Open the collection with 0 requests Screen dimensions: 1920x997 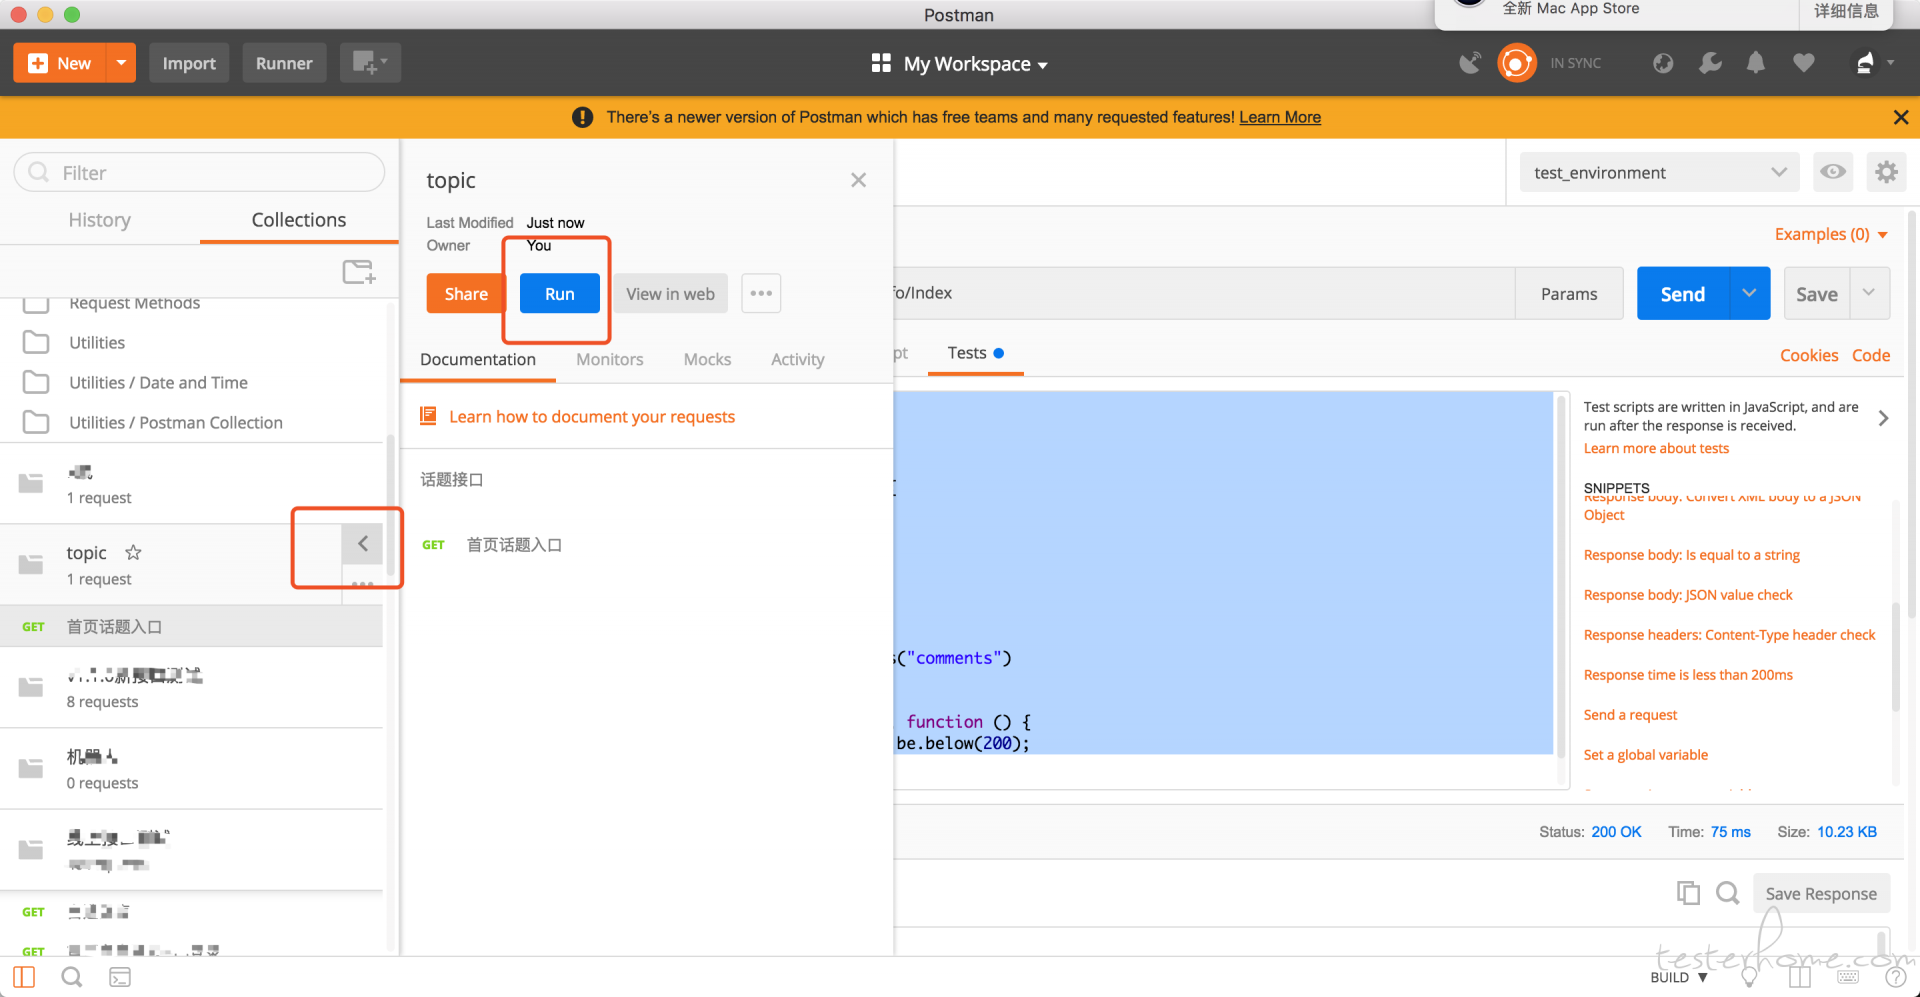point(192,768)
